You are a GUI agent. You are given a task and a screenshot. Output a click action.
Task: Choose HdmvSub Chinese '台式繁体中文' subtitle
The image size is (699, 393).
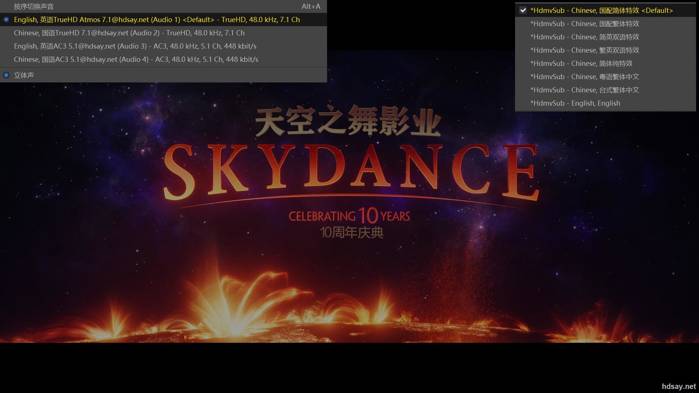(x=605, y=90)
